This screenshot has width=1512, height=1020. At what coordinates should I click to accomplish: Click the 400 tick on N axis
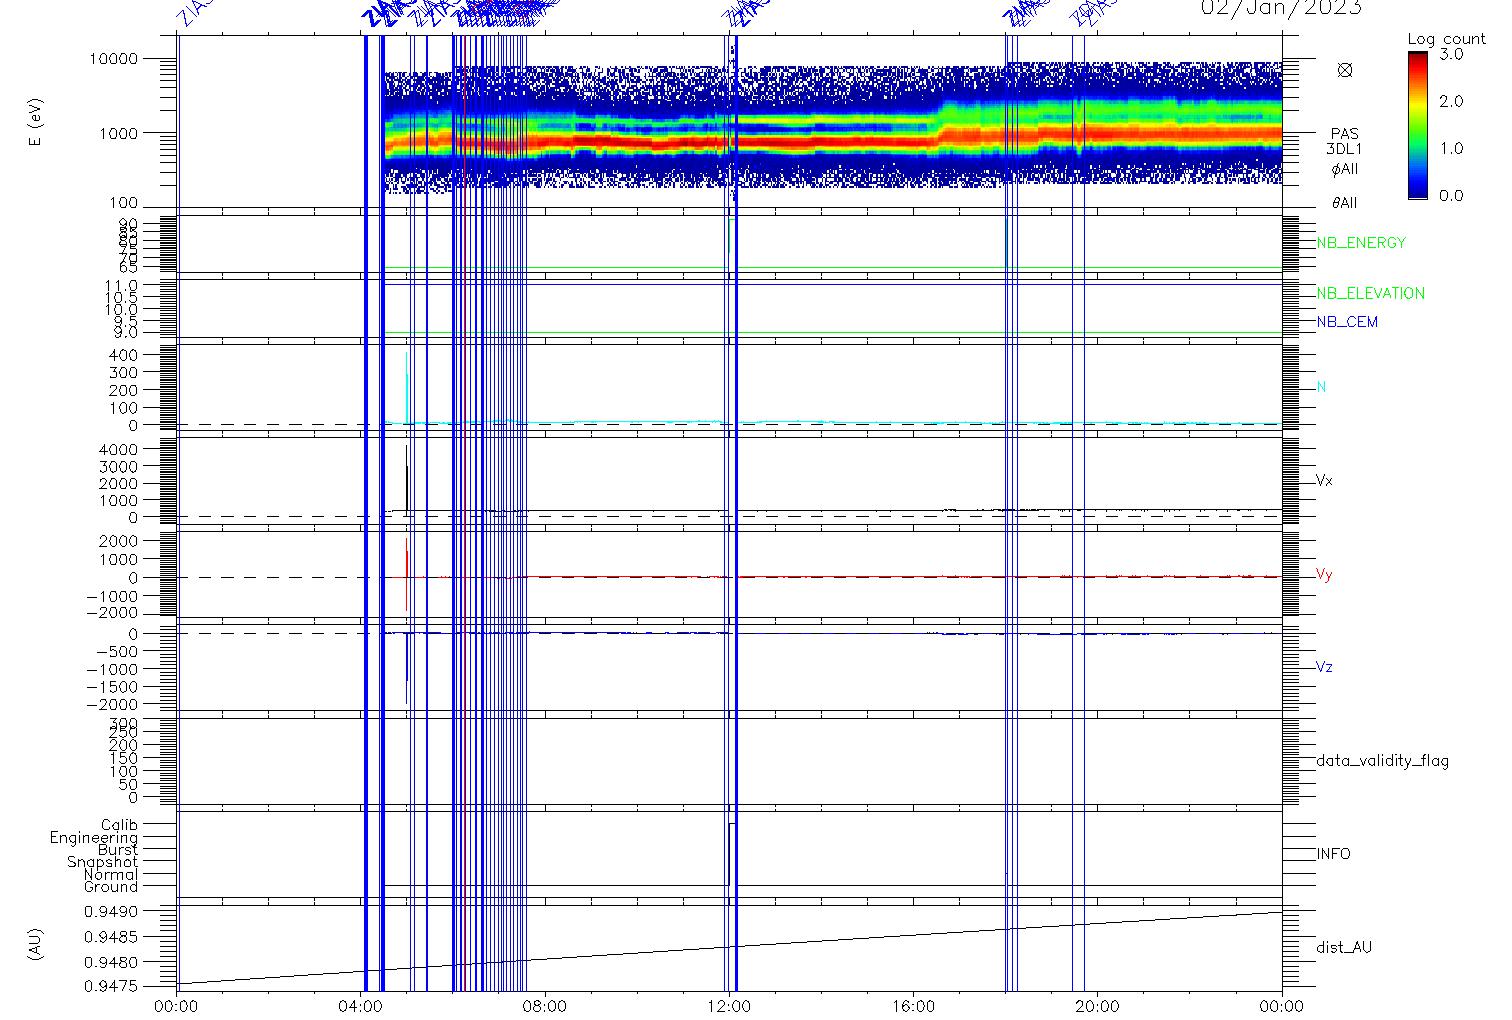coord(124,355)
